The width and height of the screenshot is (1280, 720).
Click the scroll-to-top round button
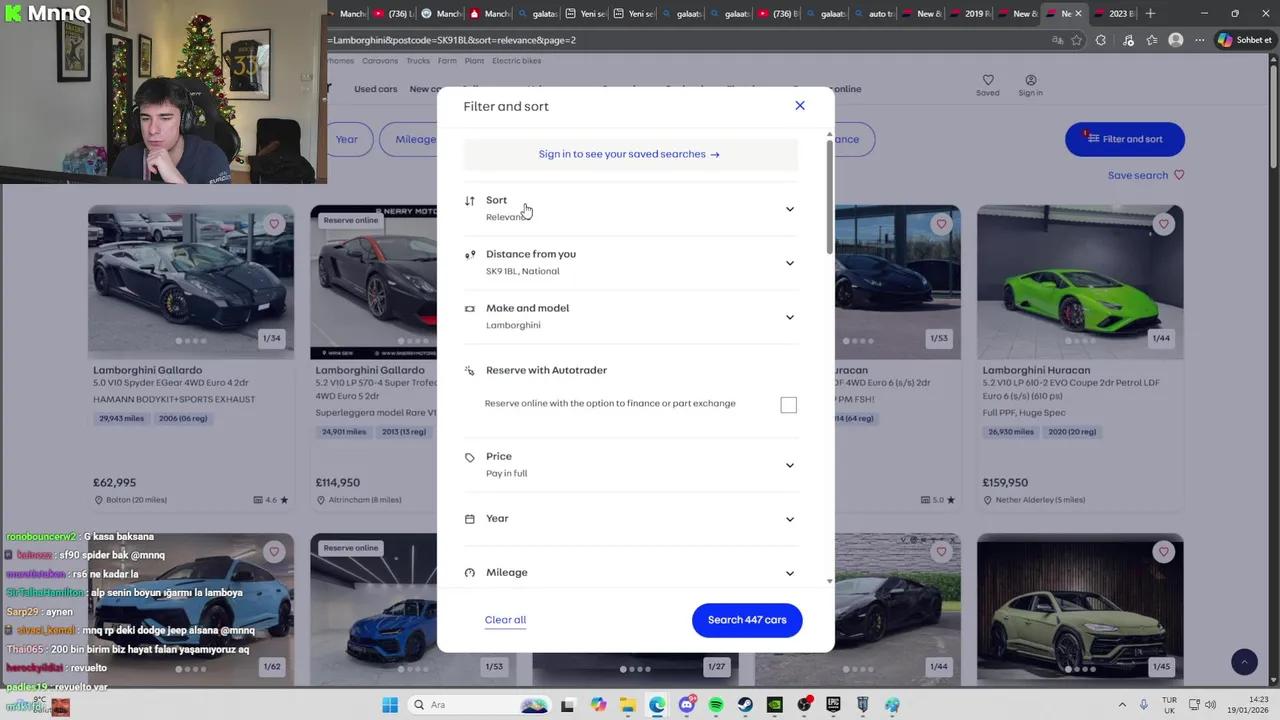tap(1244, 662)
